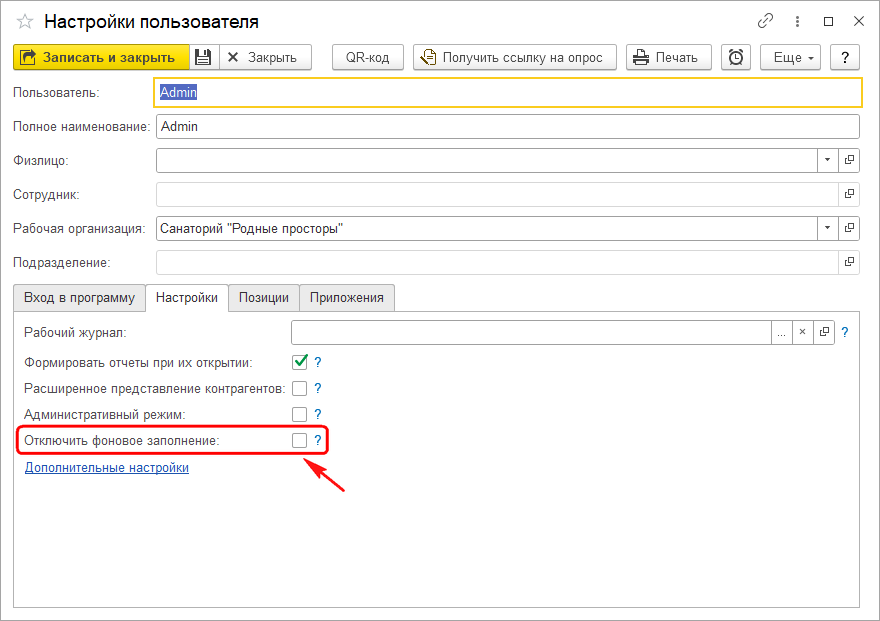Click the floppy disk save icon

[x=203, y=57]
